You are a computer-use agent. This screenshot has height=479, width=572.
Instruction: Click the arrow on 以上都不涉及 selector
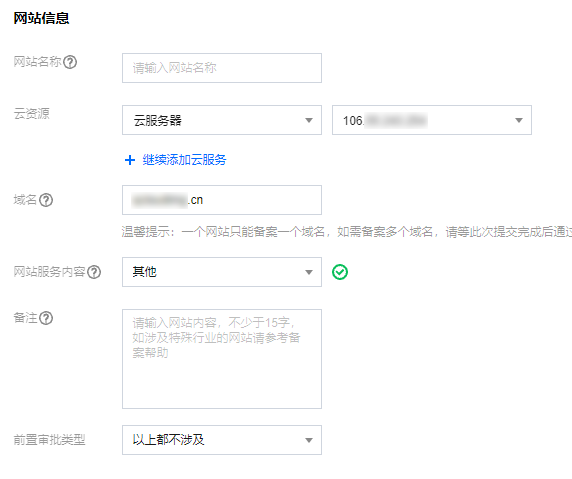[x=309, y=440]
